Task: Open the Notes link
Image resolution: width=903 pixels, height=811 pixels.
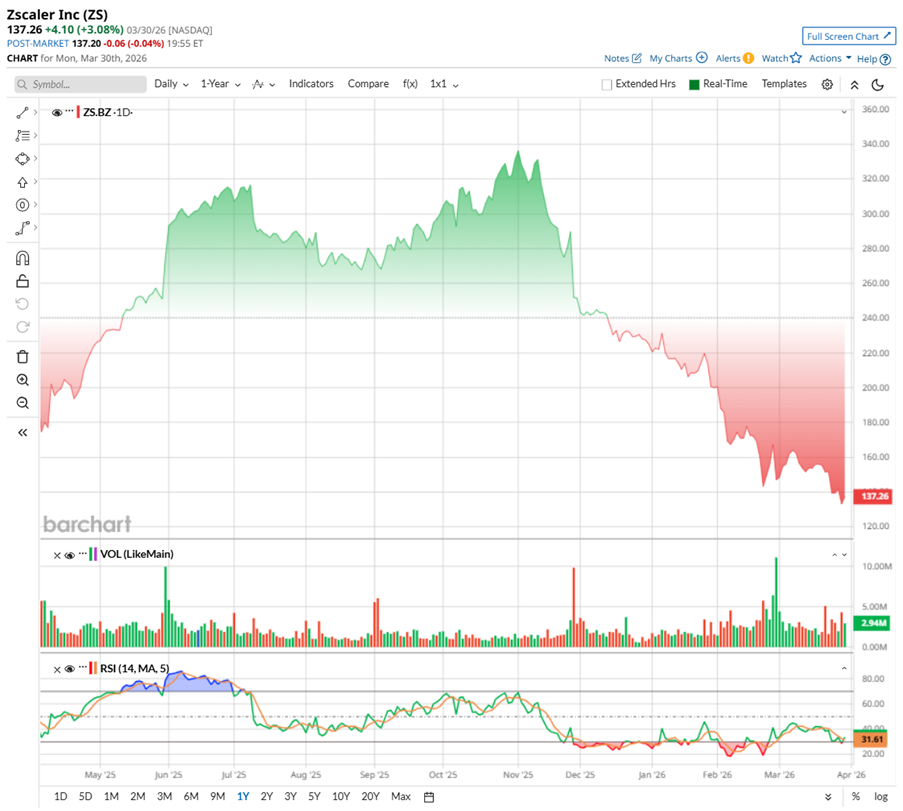Action: pyautogui.click(x=616, y=58)
